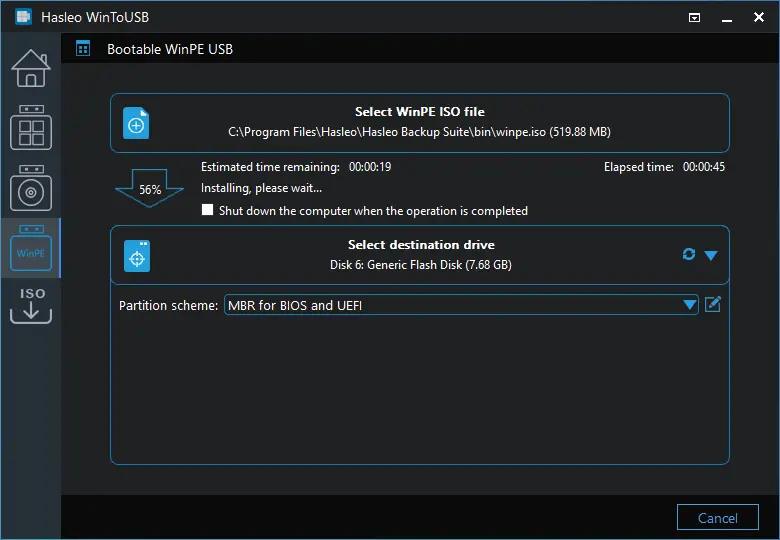Screen dimensions: 780x540
Task: Cancel the WinPE installation
Action: click(x=717, y=518)
